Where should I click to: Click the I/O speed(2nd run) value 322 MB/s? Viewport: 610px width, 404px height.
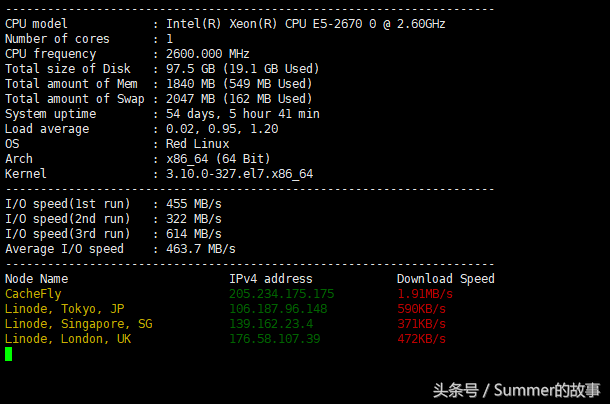[194, 219]
